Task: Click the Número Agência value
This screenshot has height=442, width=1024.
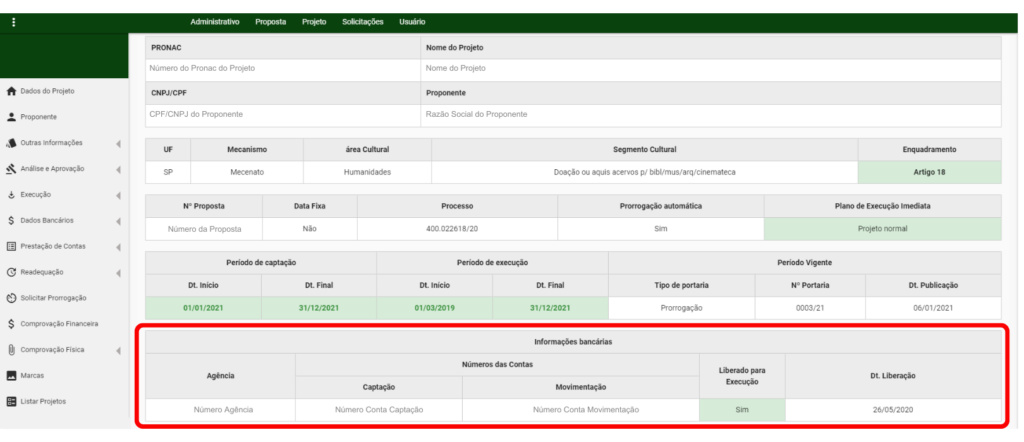Action: tap(223, 410)
